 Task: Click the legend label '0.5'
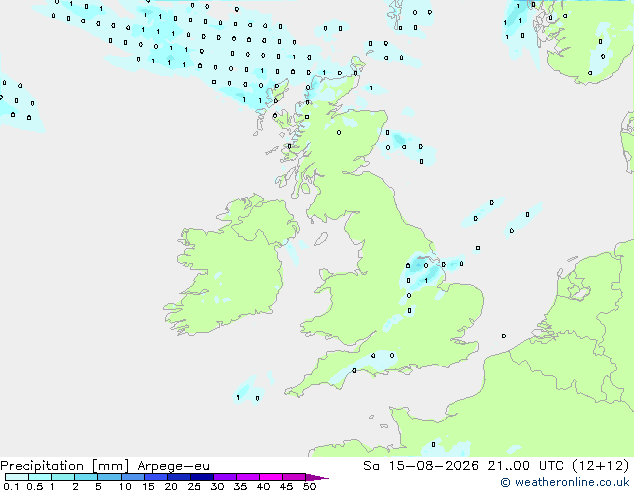point(34,486)
